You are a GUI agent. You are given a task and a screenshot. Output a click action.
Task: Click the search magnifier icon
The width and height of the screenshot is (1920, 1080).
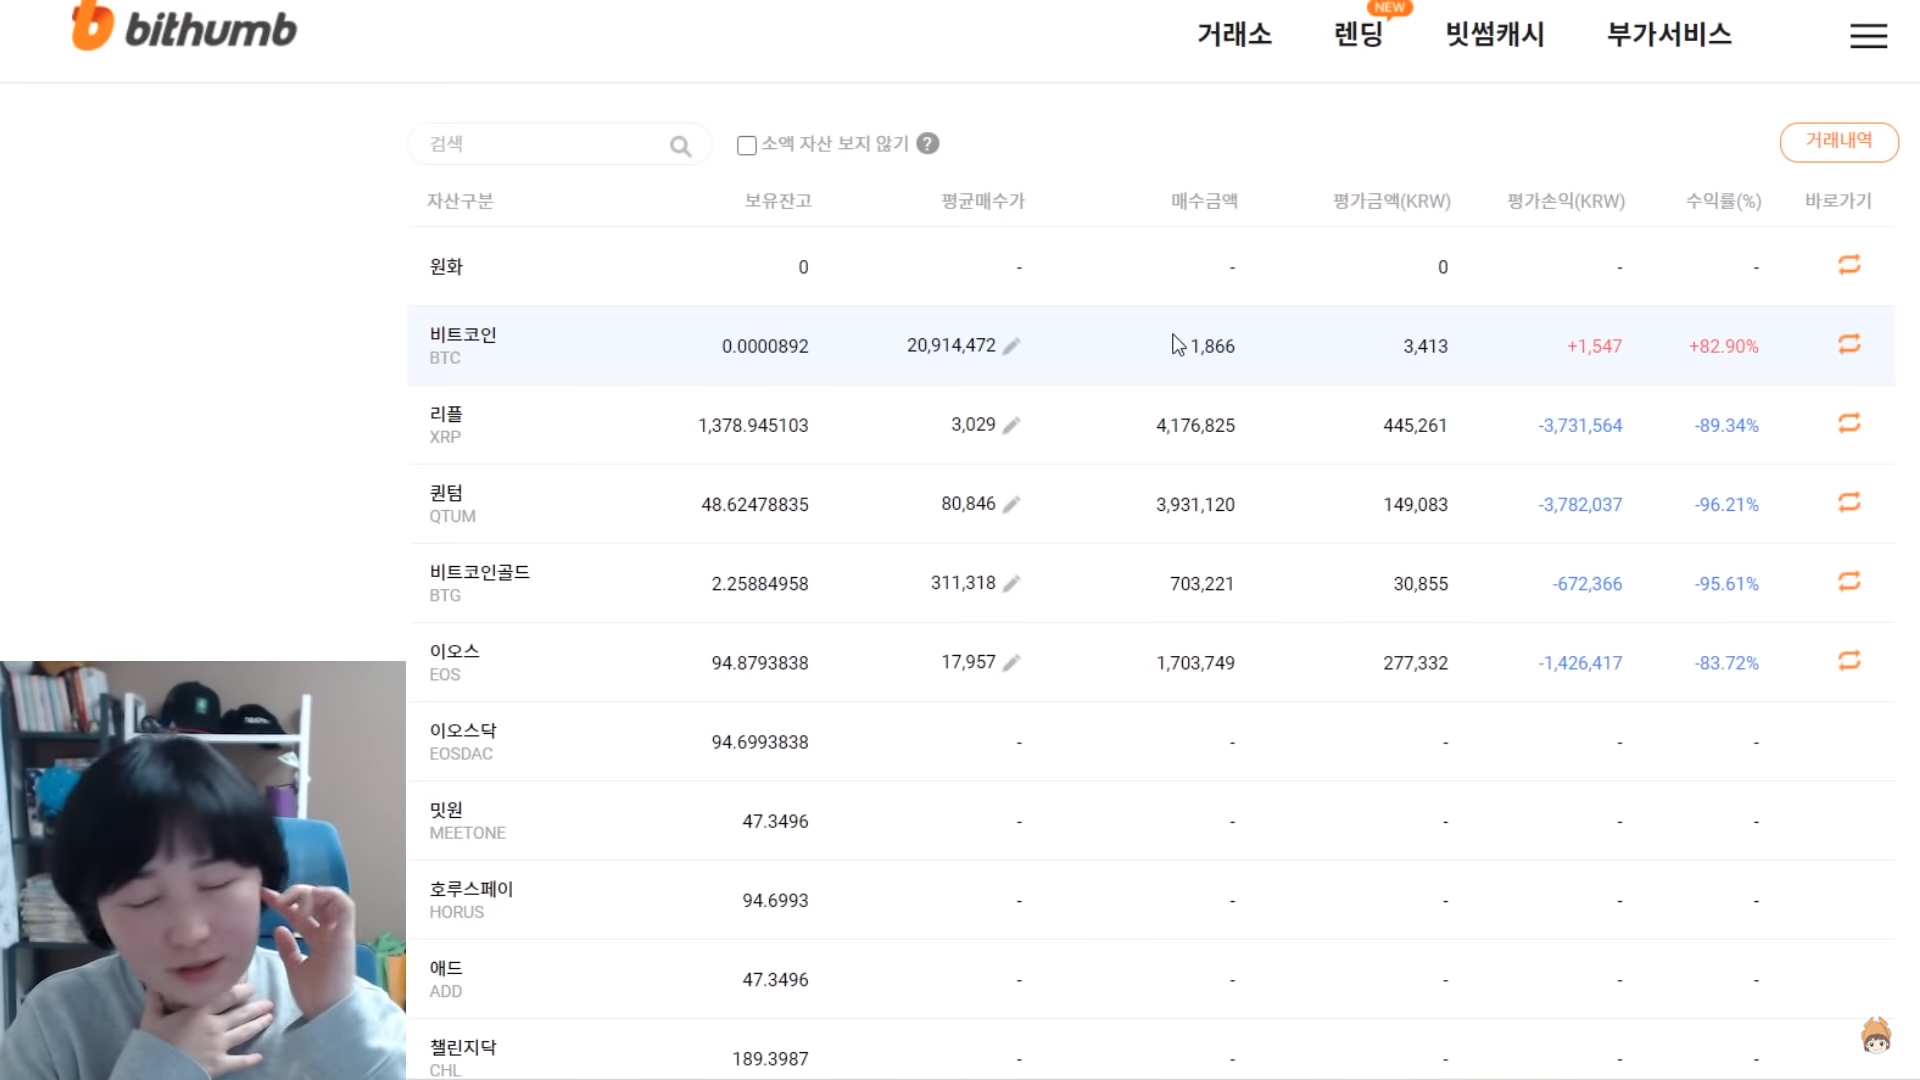681,145
